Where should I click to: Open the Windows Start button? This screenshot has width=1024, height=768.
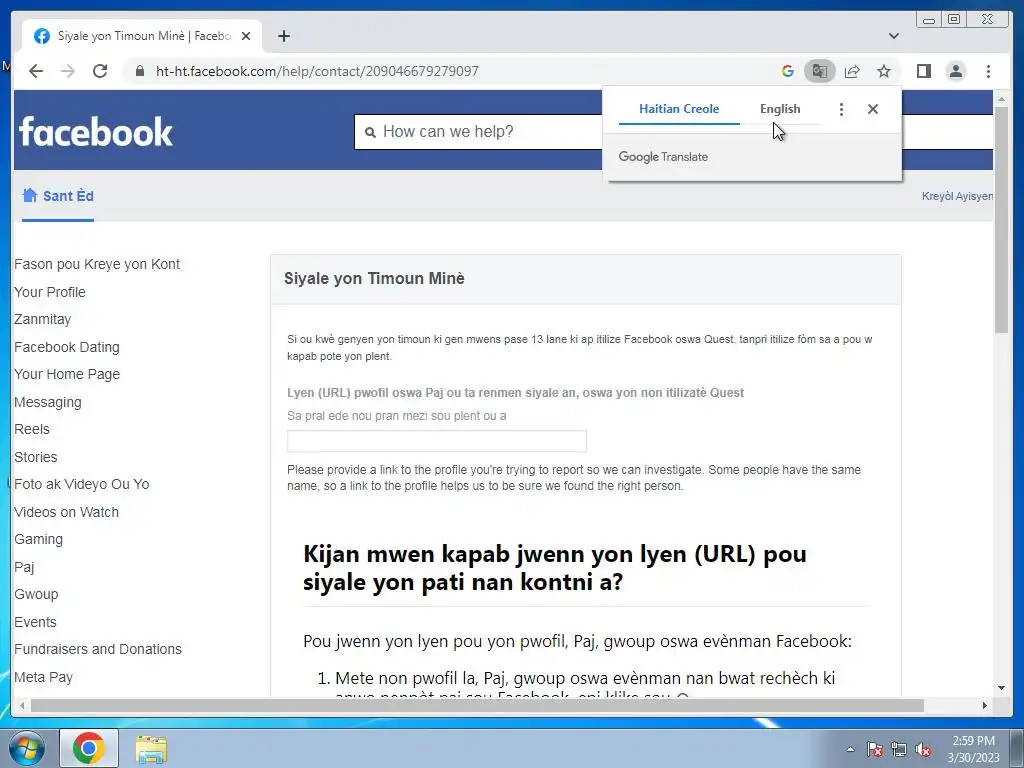pyautogui.click(x=27, y=748)
